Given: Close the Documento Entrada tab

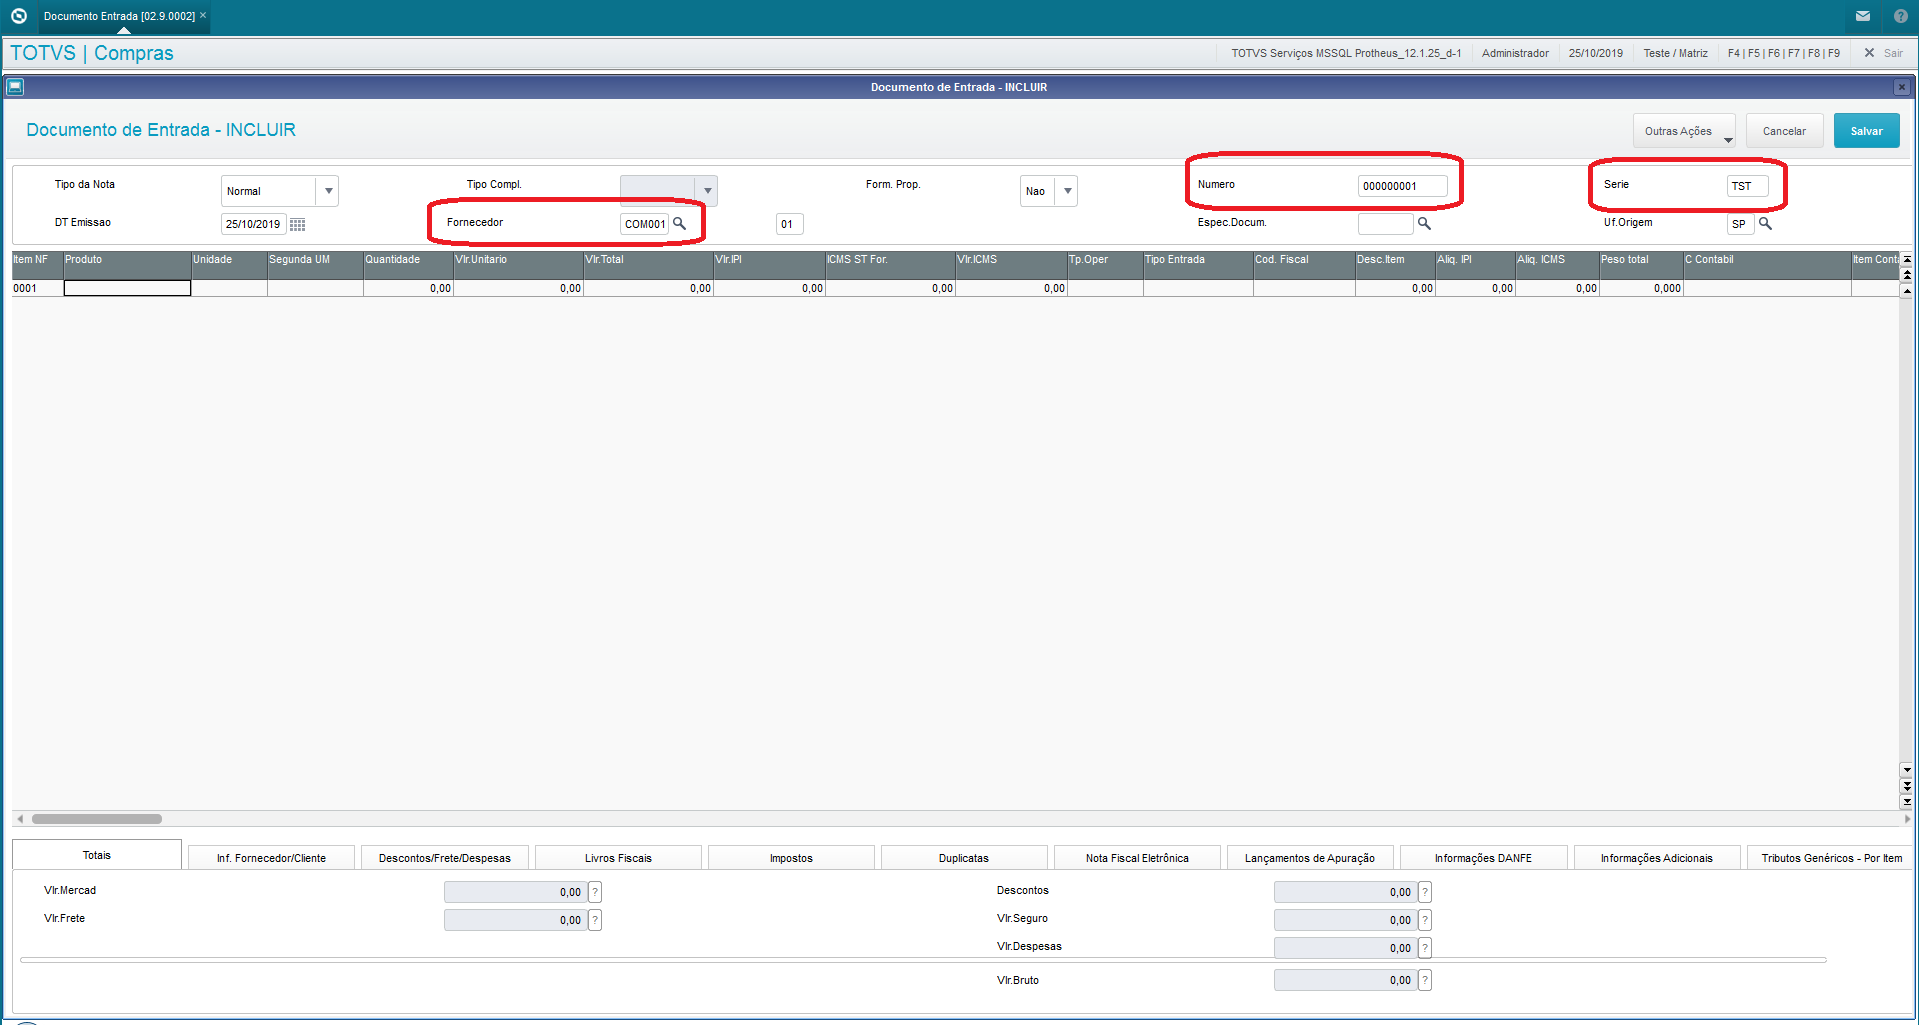Looking at the screenshot, I should coord(203,15).
